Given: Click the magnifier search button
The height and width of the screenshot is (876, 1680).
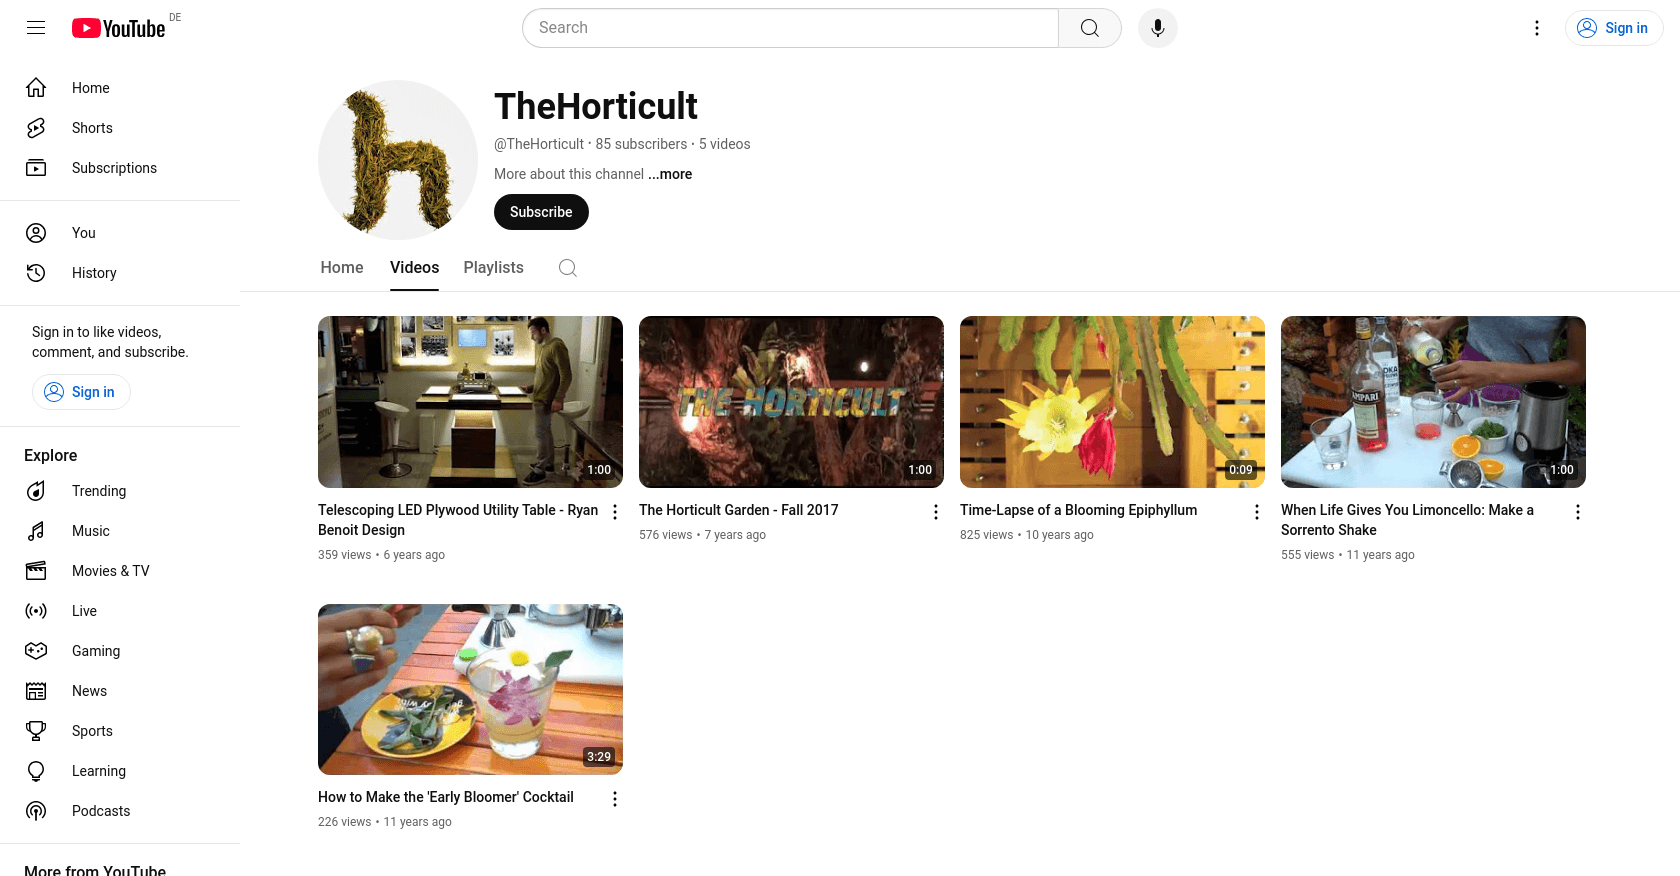Looking at the screenshot, I should point(1090,28).
